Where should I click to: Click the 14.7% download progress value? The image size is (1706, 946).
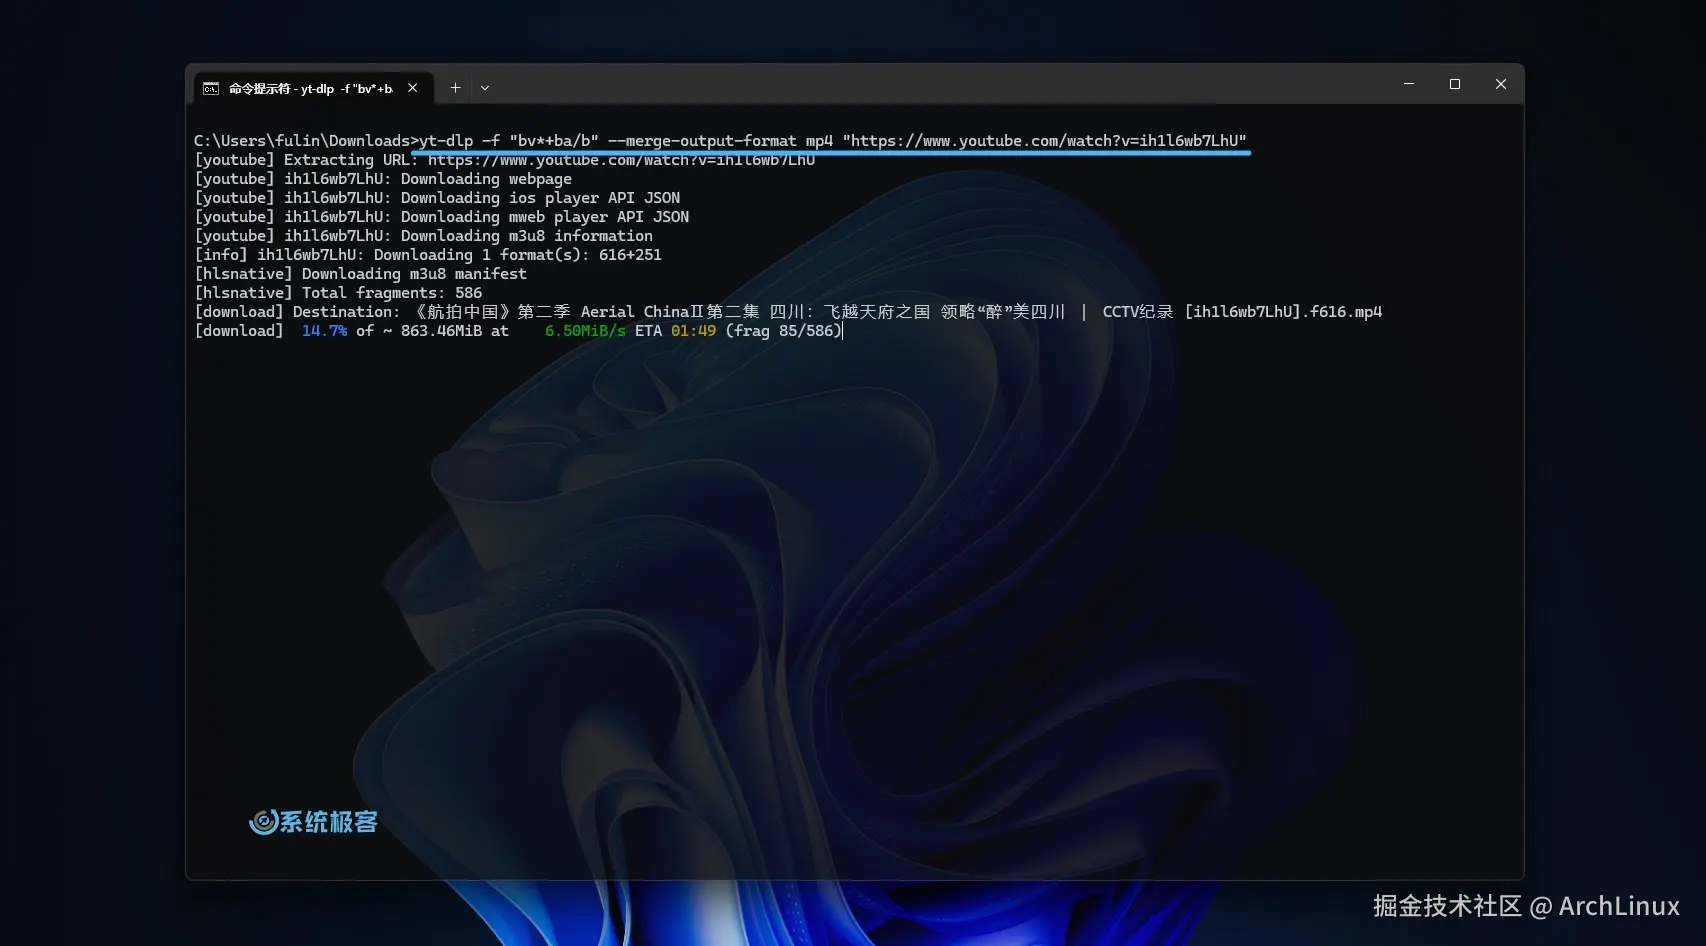pyautogui.click(x=325, y=331)
